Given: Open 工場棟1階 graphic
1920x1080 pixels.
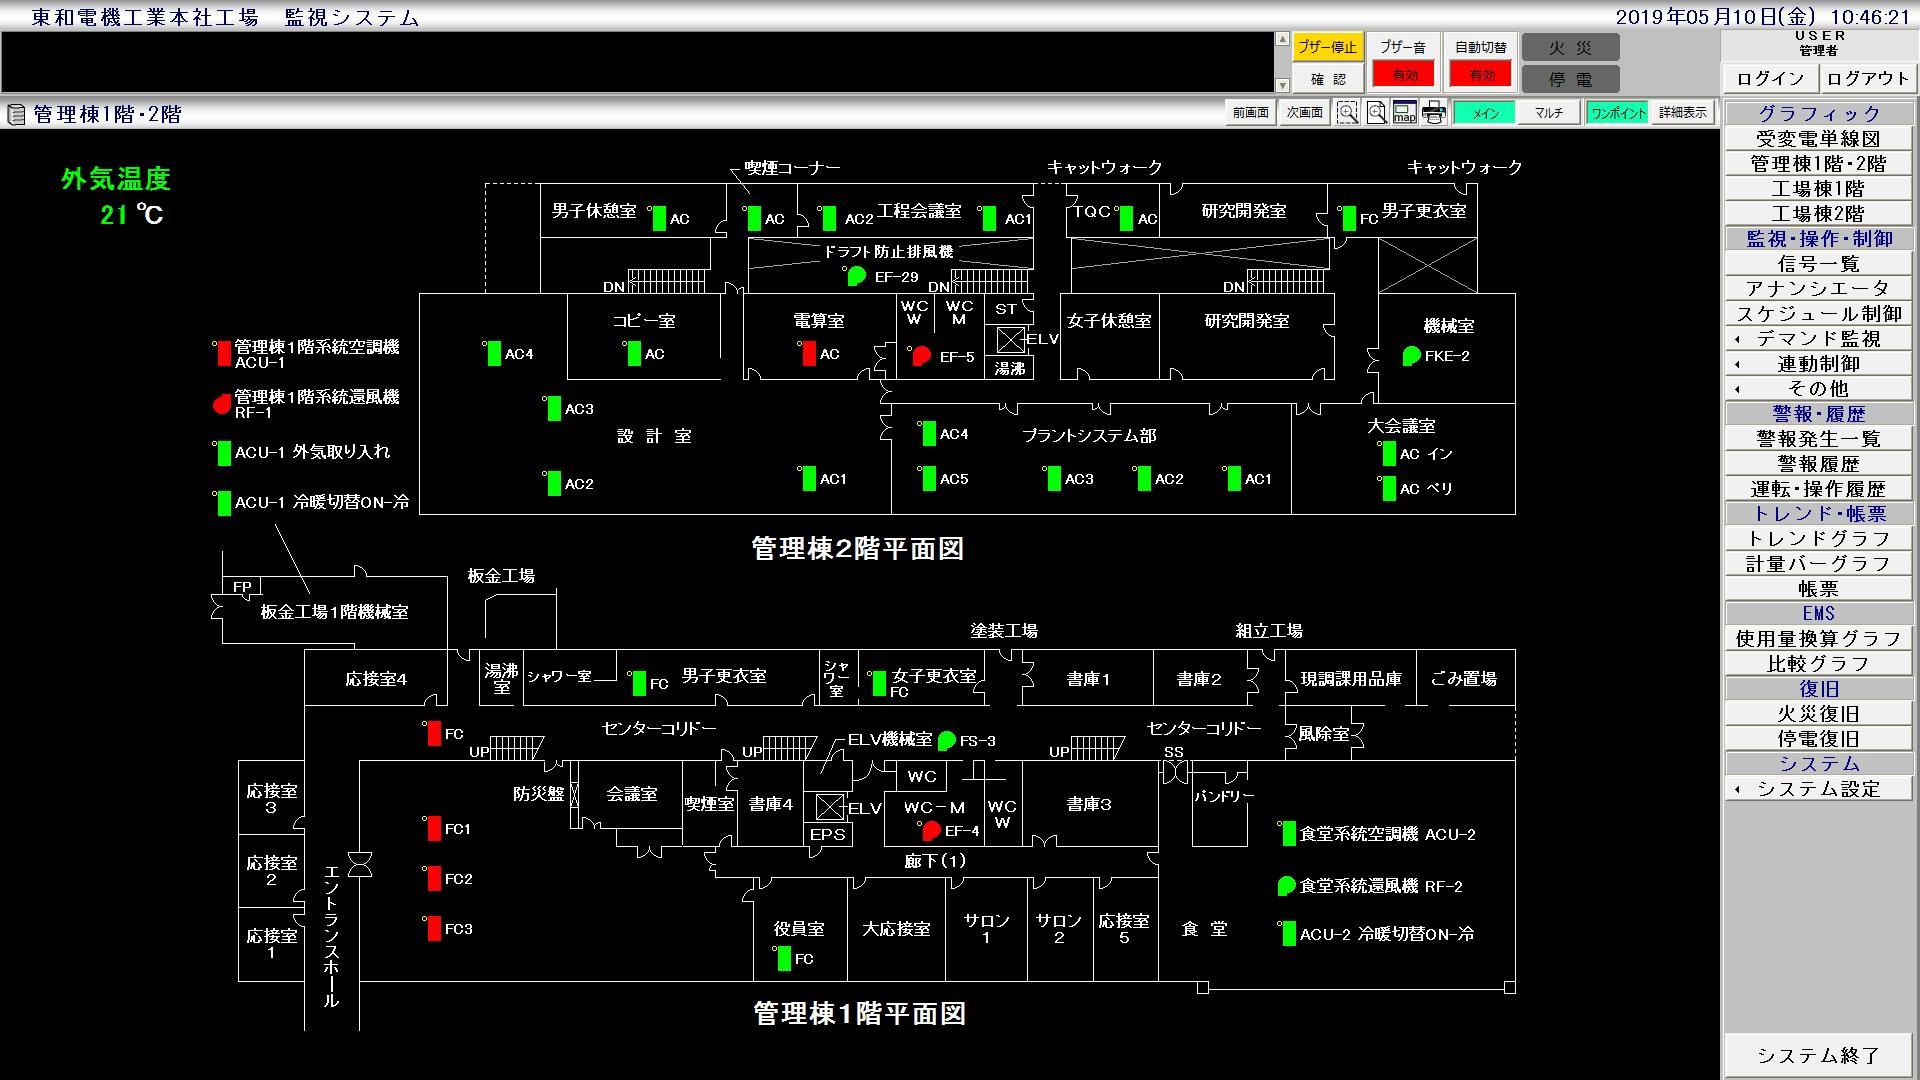Looking at the screenshot, I should point(1818,189).
